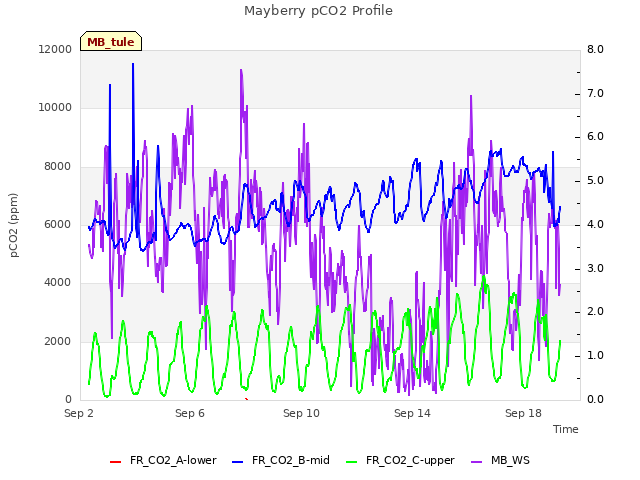Click the Sep 10 x-axis label
The image size is (640, 480).
(301, 413)
